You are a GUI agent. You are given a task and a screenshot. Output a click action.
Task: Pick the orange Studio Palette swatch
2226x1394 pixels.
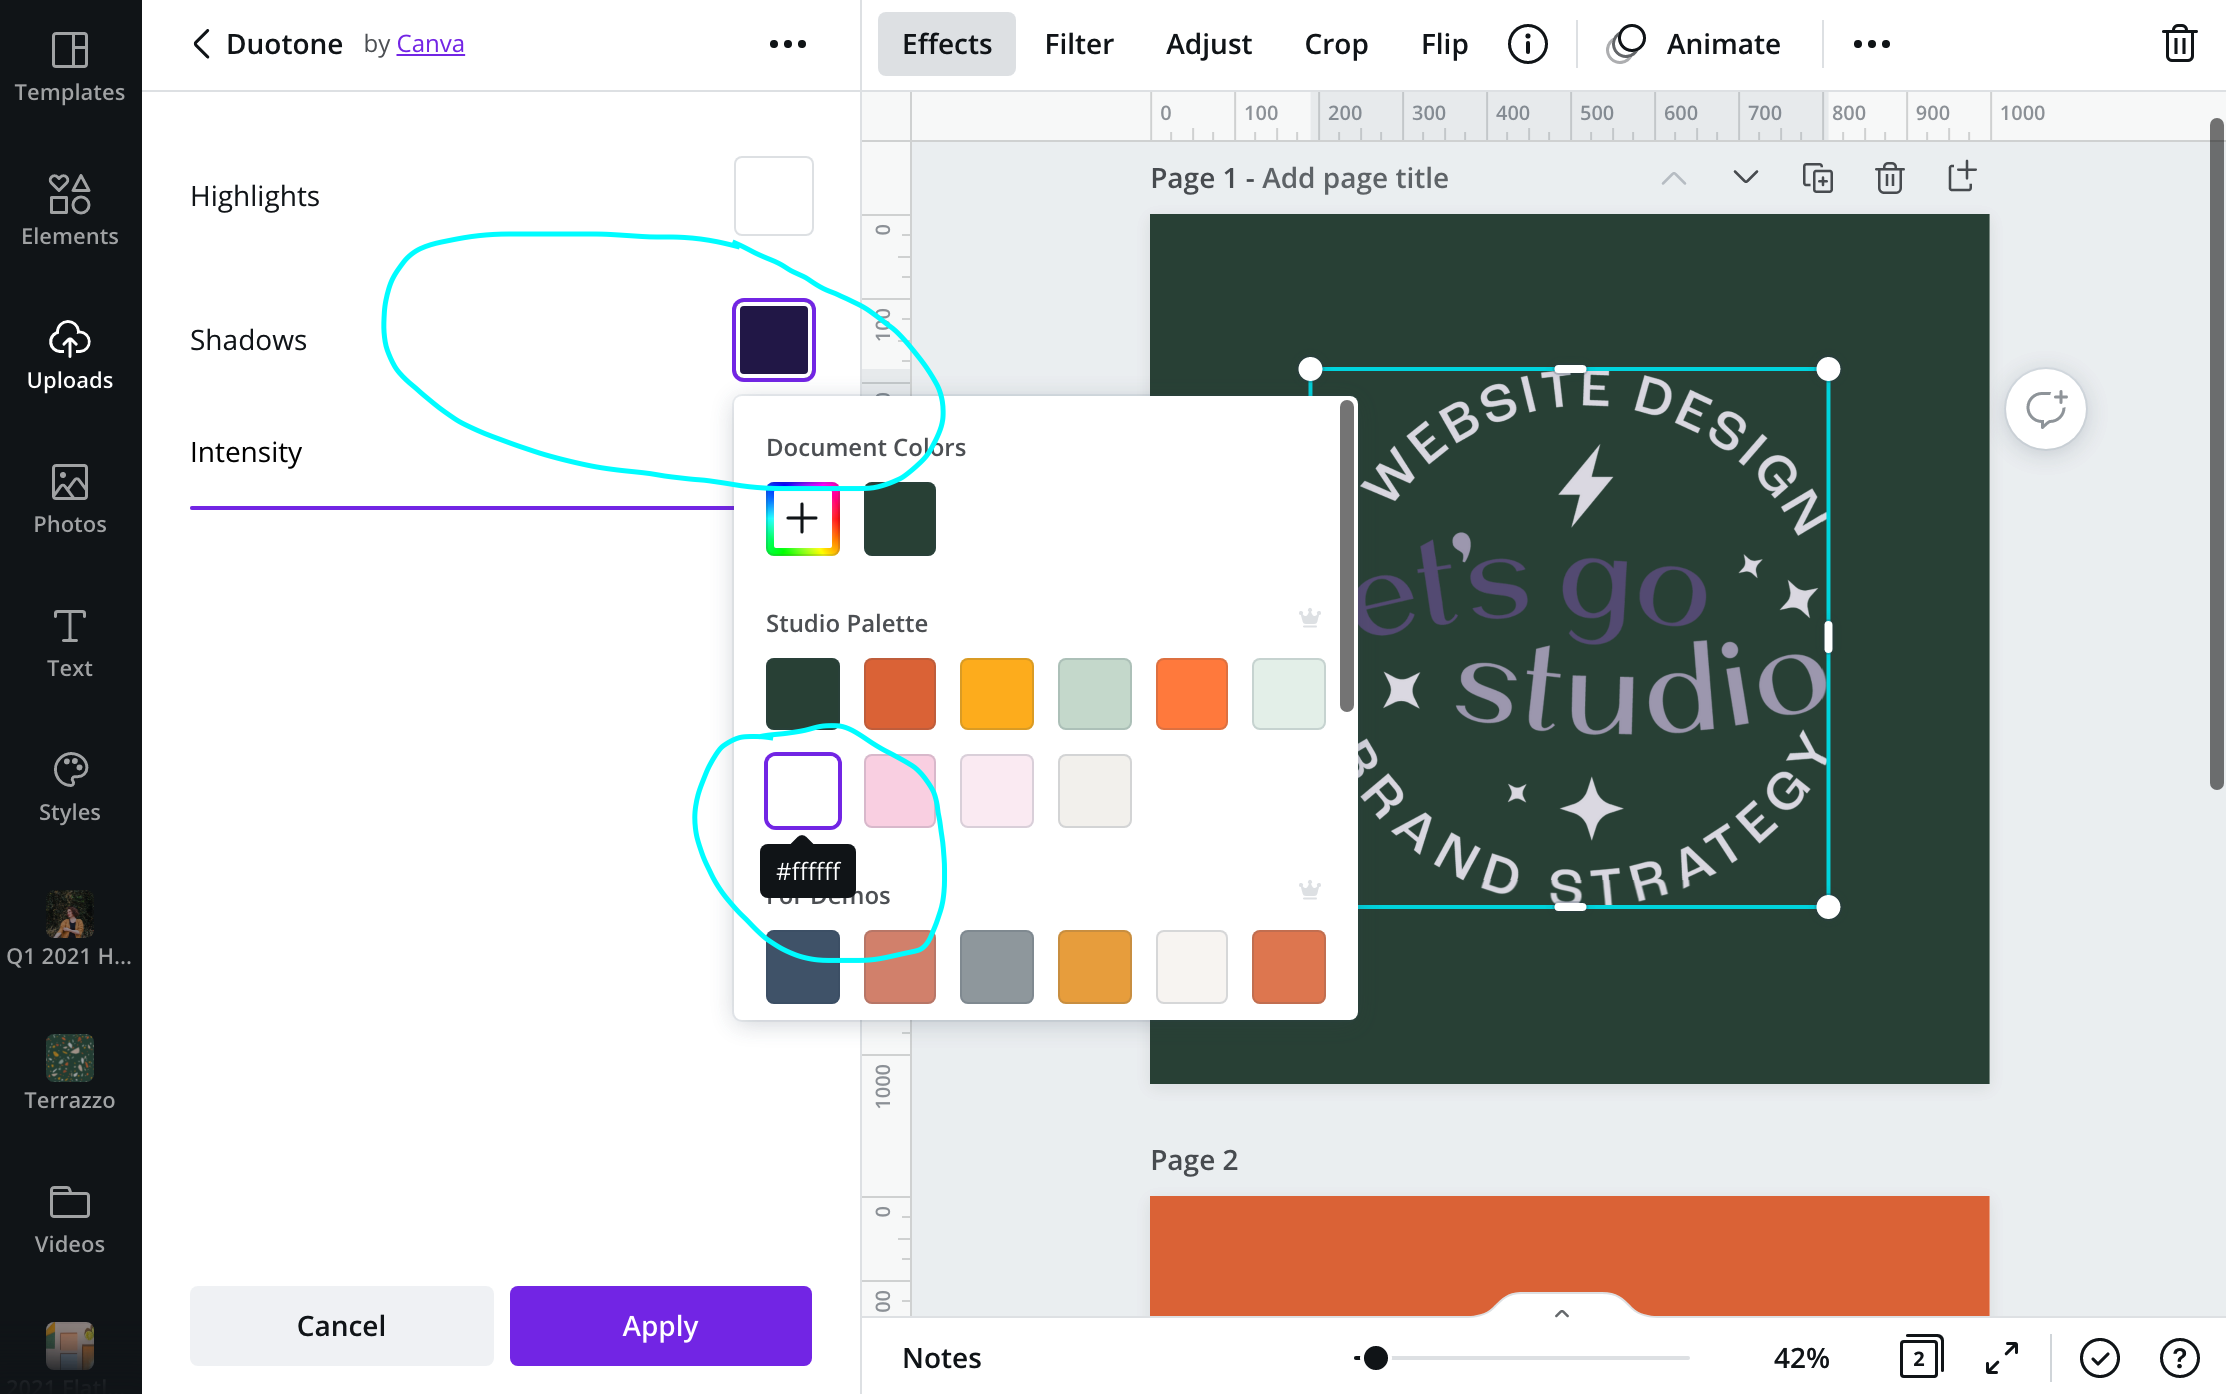(x=1191, y=693)
